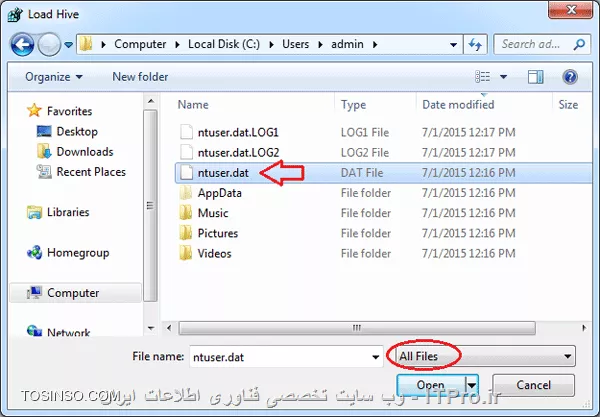This screenshot has height=417, width=600.
Task: Select the AppData folder
Action: click(x=219, y=193)
